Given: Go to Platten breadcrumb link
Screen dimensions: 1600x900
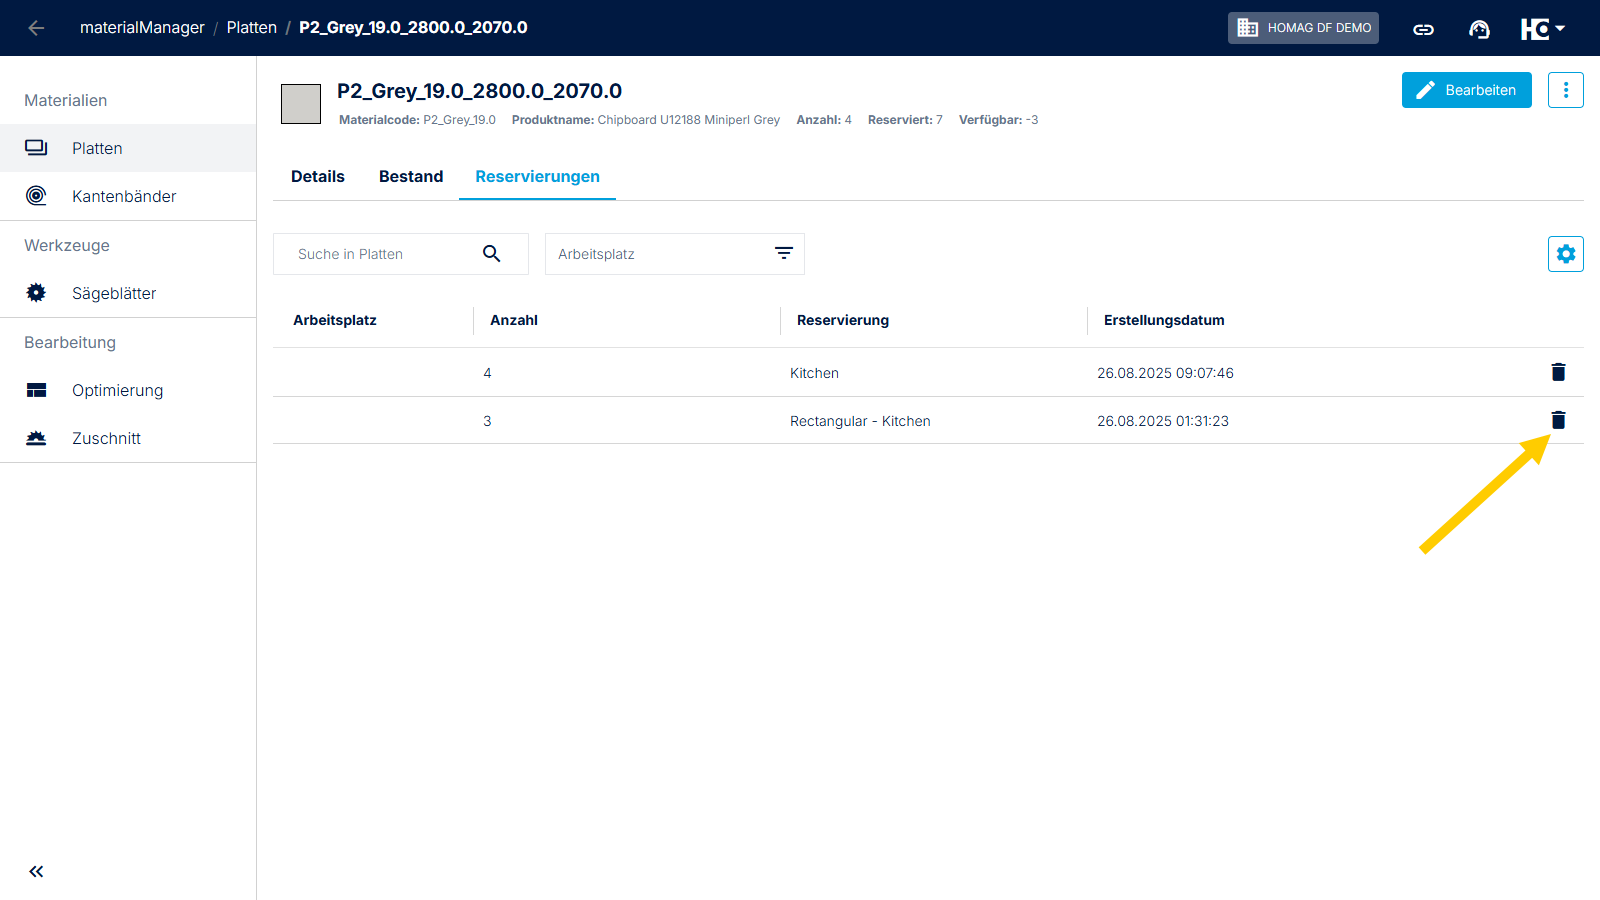Looking at the screenshot, I should 252,28.
